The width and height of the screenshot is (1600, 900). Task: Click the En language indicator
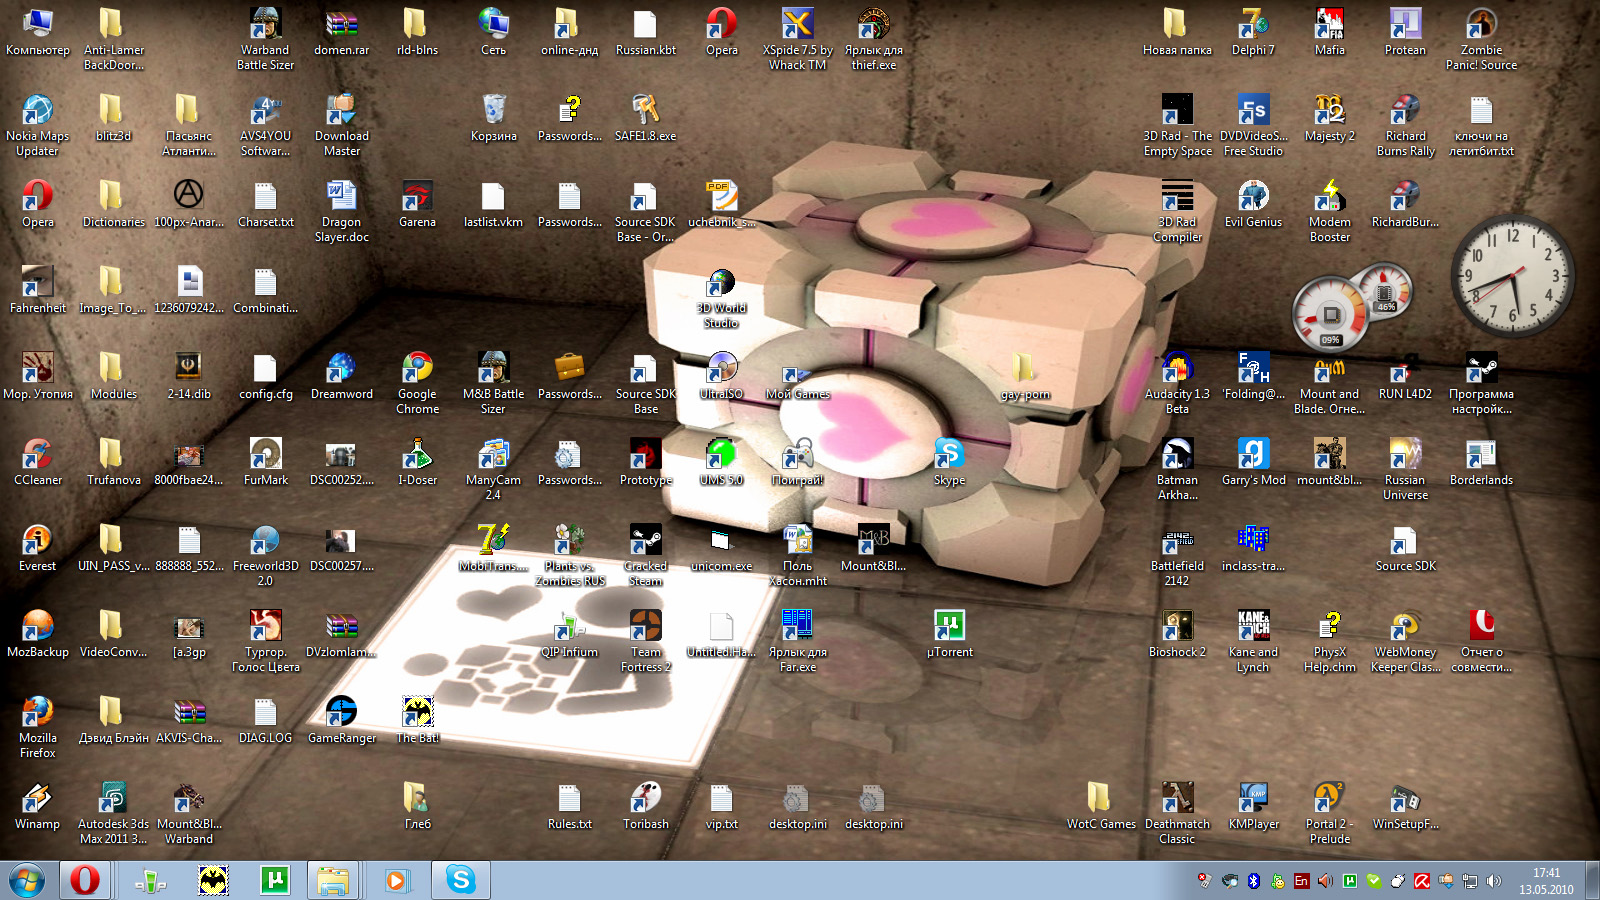(x=1301, y=881)
